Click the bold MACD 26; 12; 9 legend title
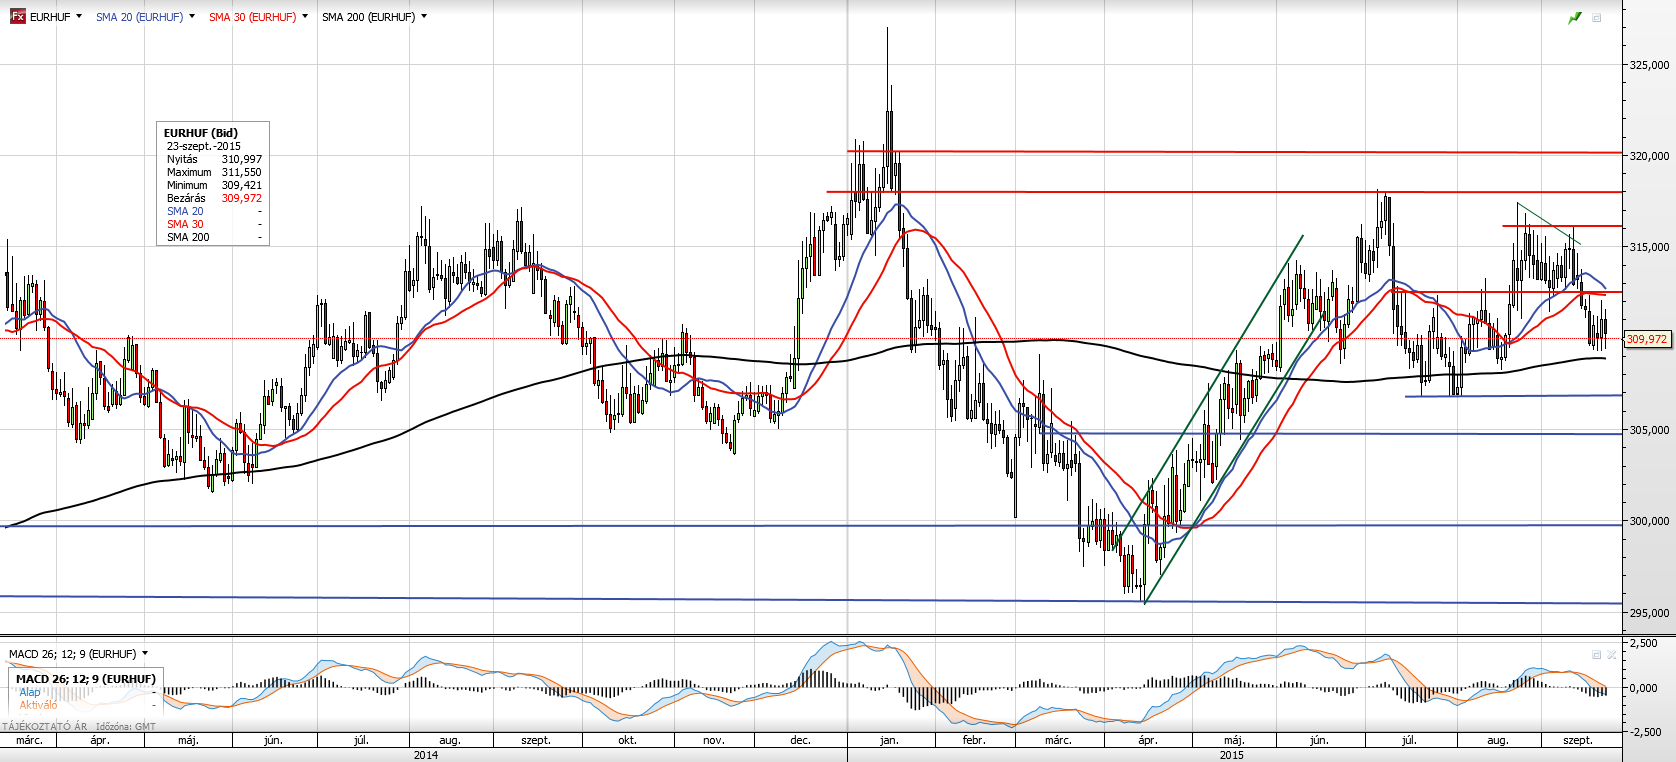 pyautogui.click(x=86, y=679)
